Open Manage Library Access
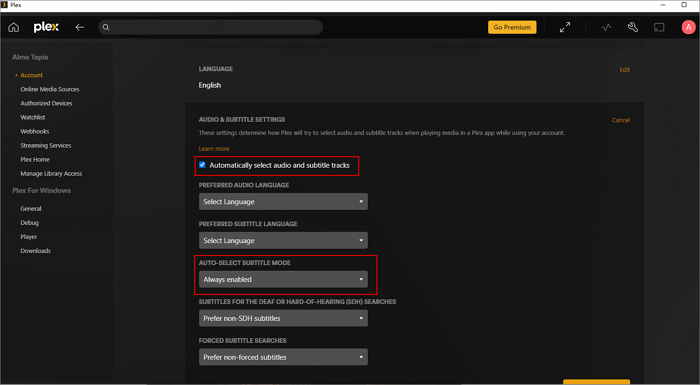The image size is (700, 385). (x=51, y=174)
